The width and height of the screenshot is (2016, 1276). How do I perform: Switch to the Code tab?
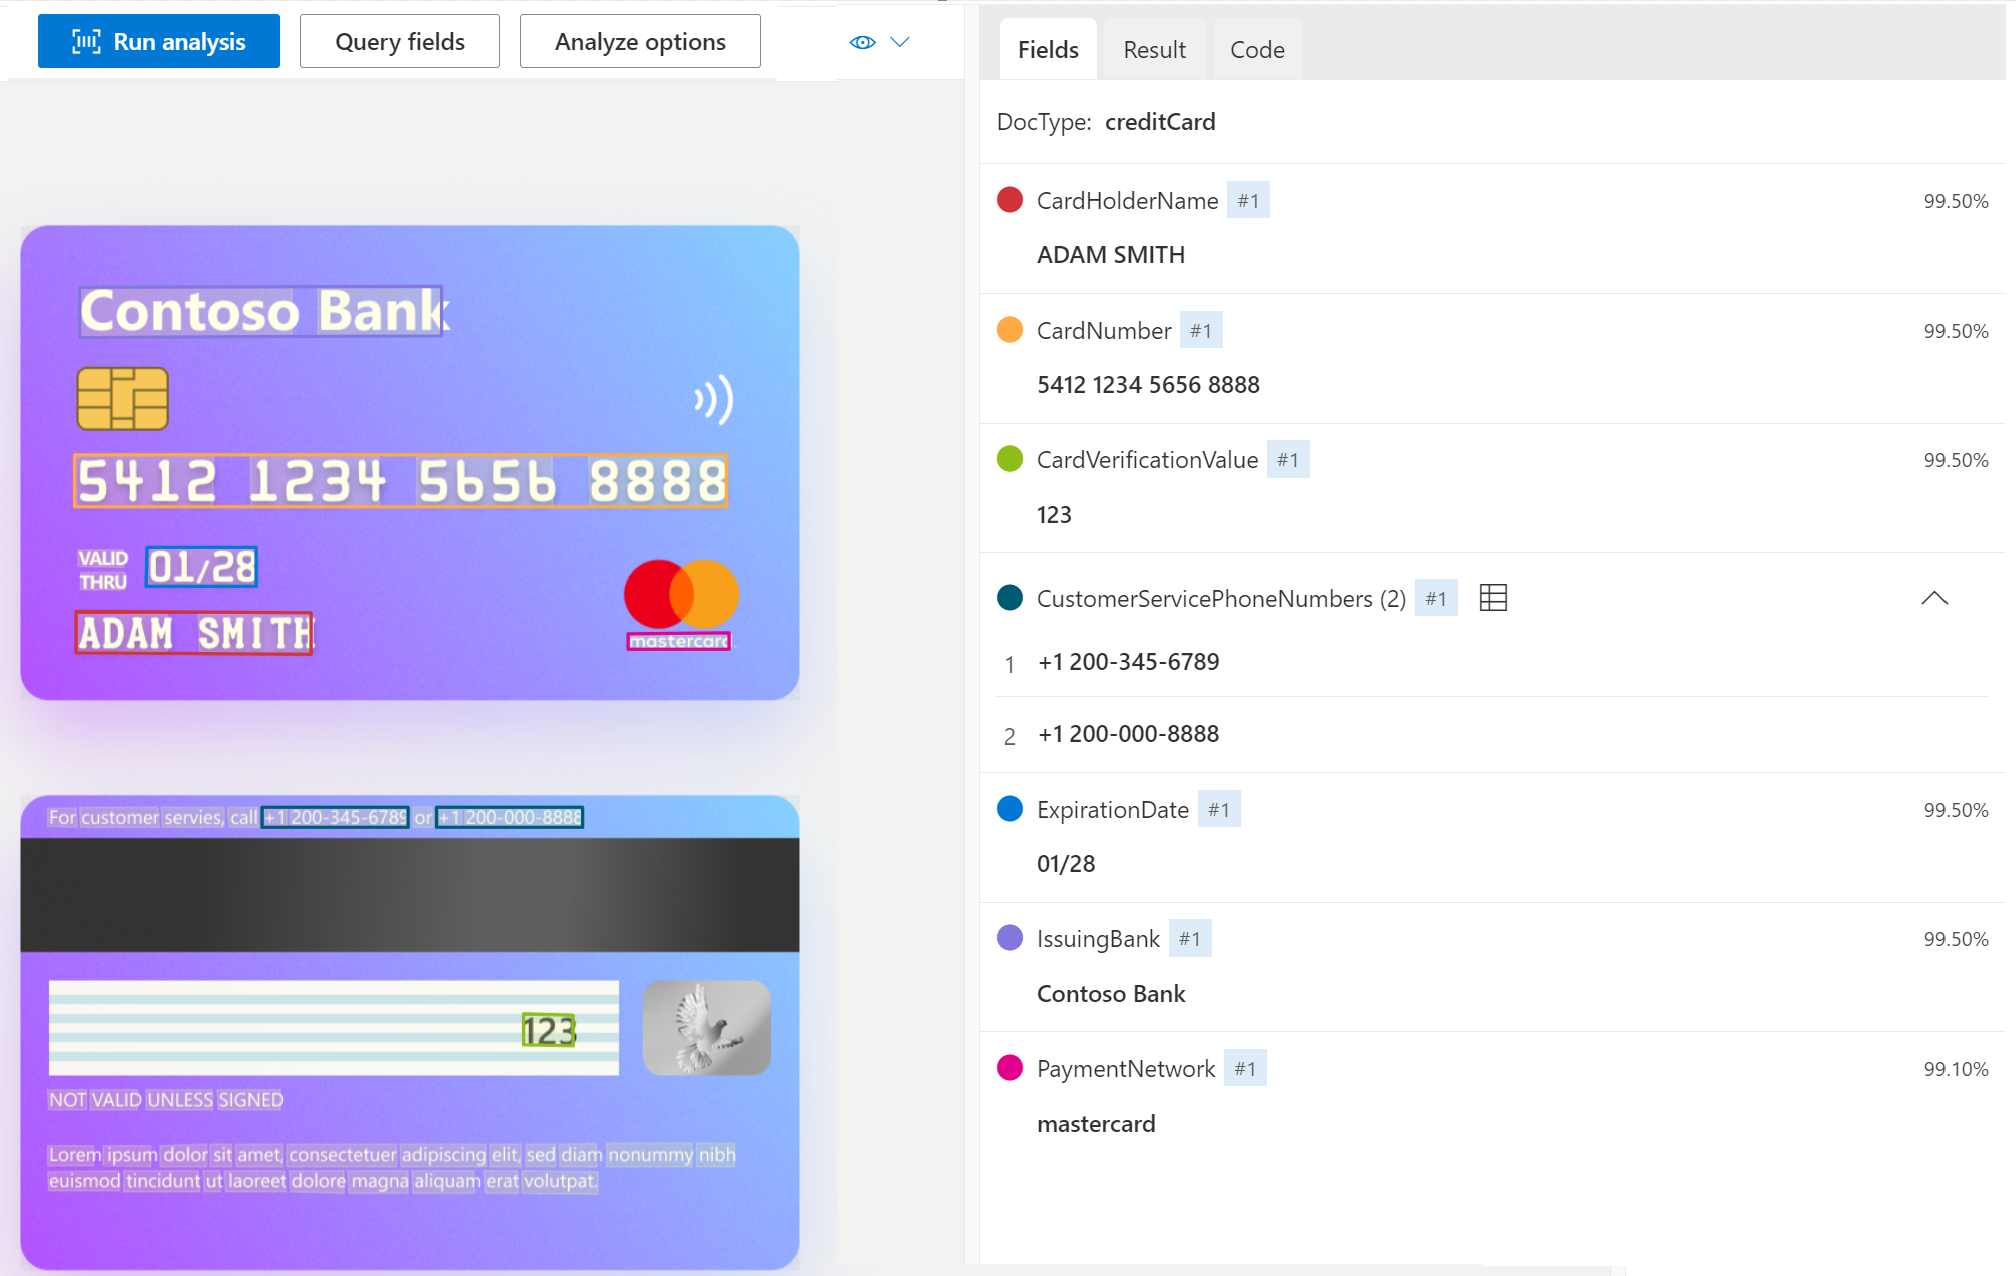1256,49
